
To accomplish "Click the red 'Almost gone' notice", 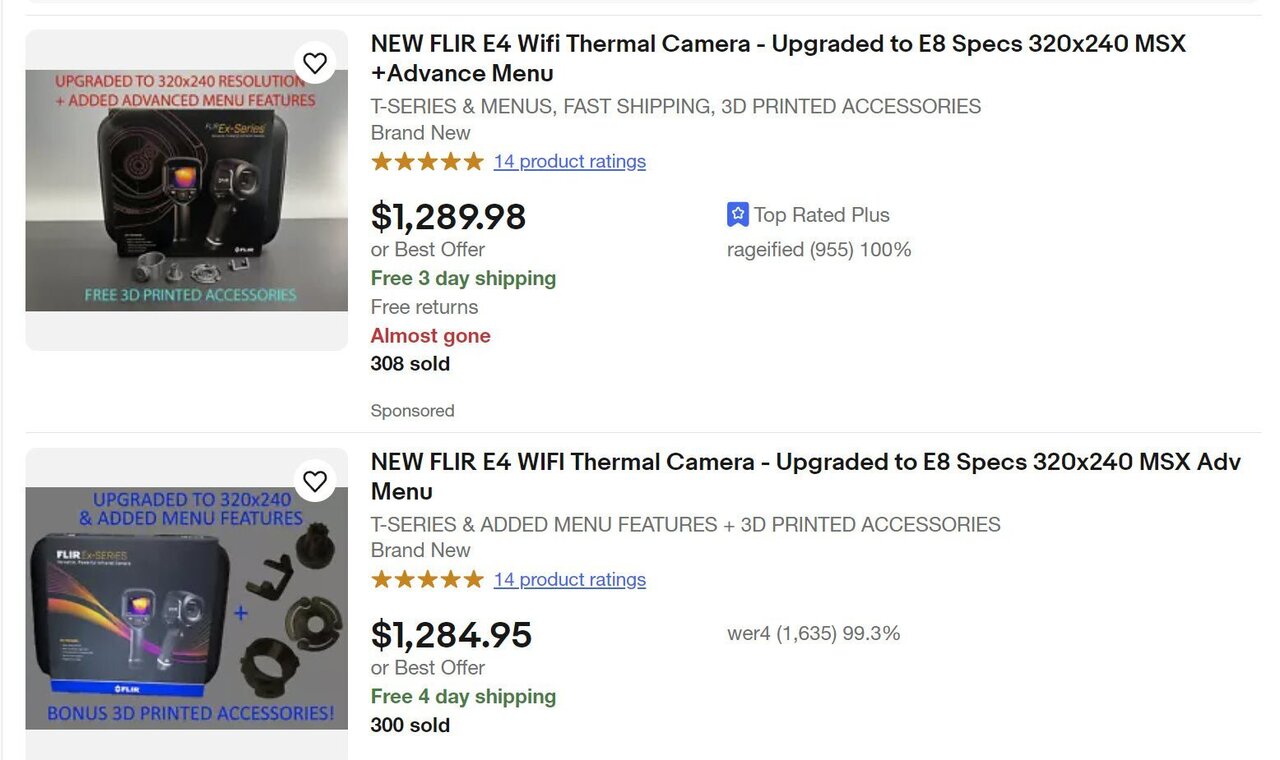I will point(430,336).
